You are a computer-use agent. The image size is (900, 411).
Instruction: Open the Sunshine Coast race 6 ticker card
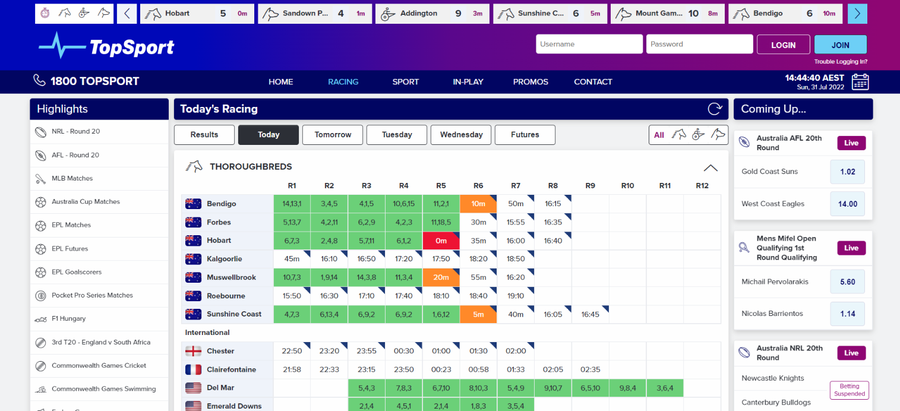pyautogui.click(x=550, y=14)
